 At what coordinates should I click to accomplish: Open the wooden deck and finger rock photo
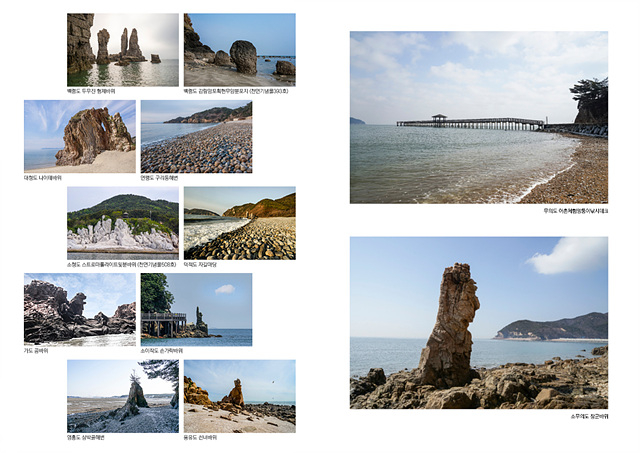(196, 309)
